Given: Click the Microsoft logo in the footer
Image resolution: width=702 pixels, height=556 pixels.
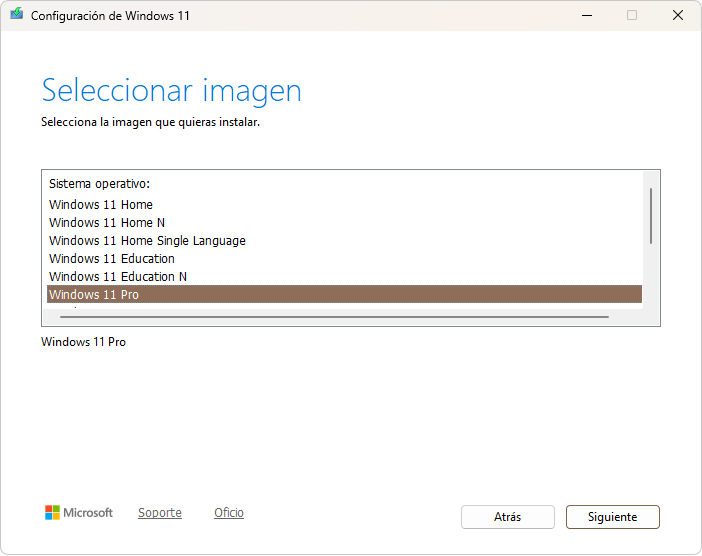Looking at the screenshot, I should [79, 513].
